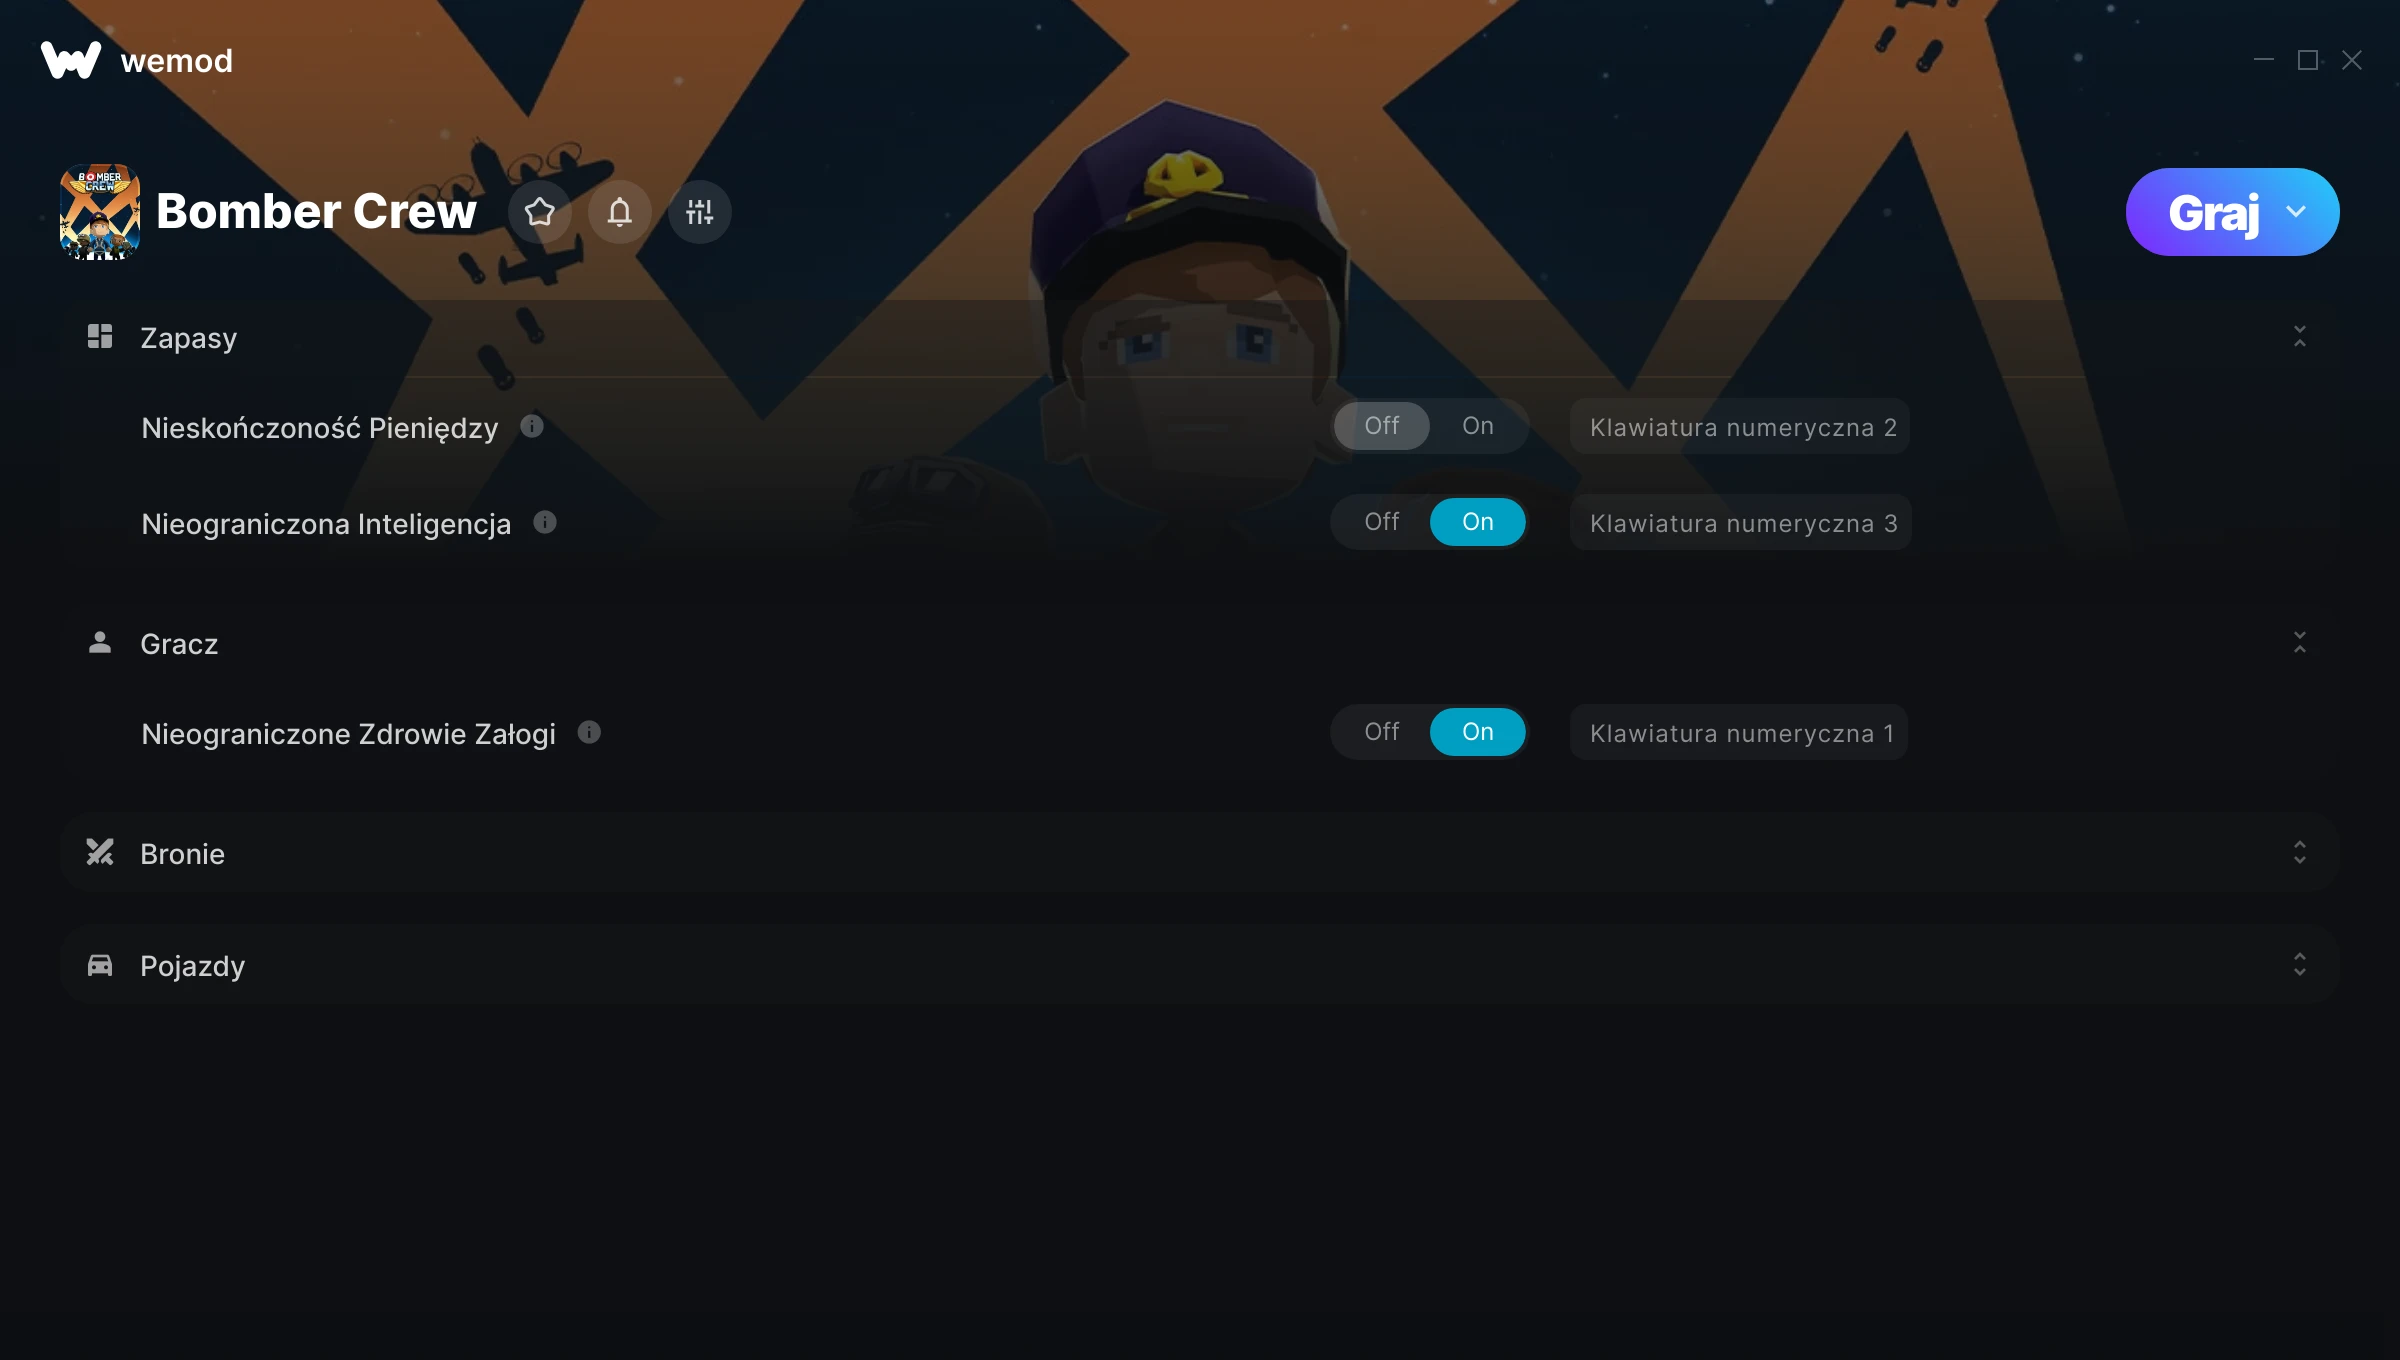The height and width of the screenshot is (1360, 2400).
Task: Click the WeMod logo icon
Action: (71, 60)
